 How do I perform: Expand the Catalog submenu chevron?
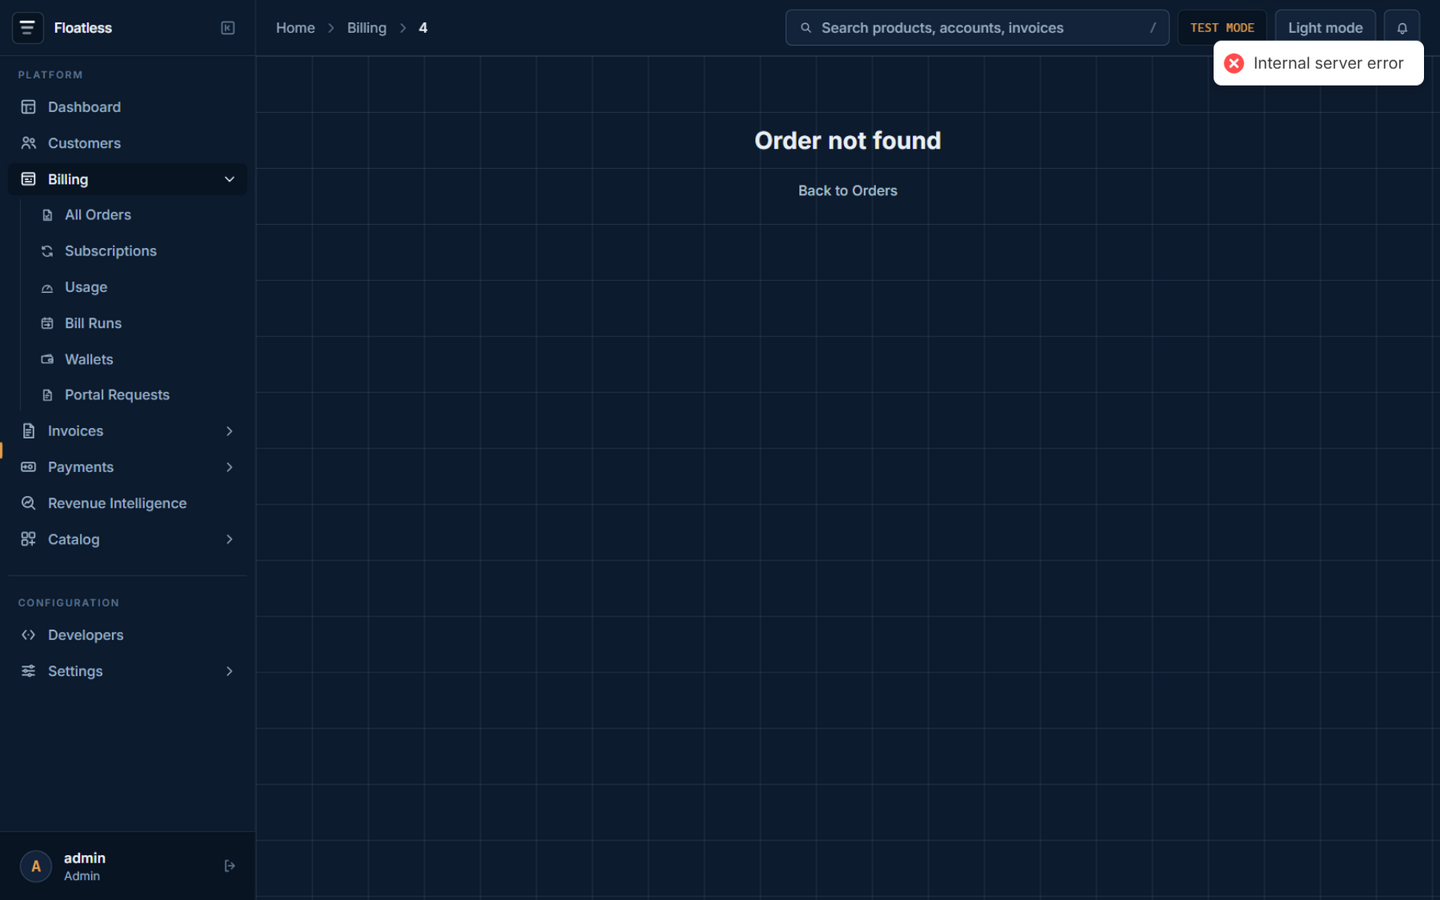point(229,539)
